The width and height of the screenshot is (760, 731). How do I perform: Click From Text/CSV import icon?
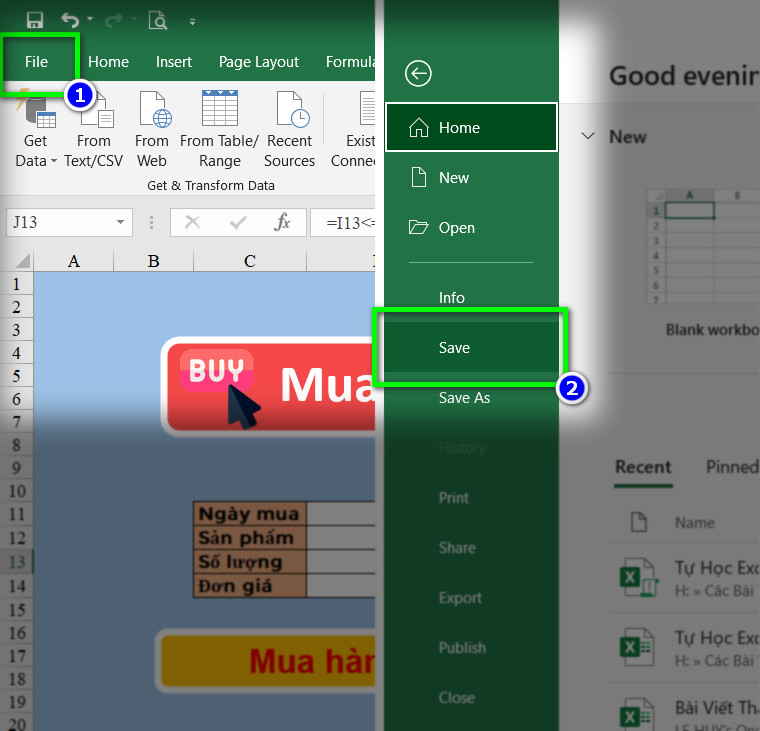[94, 130]
